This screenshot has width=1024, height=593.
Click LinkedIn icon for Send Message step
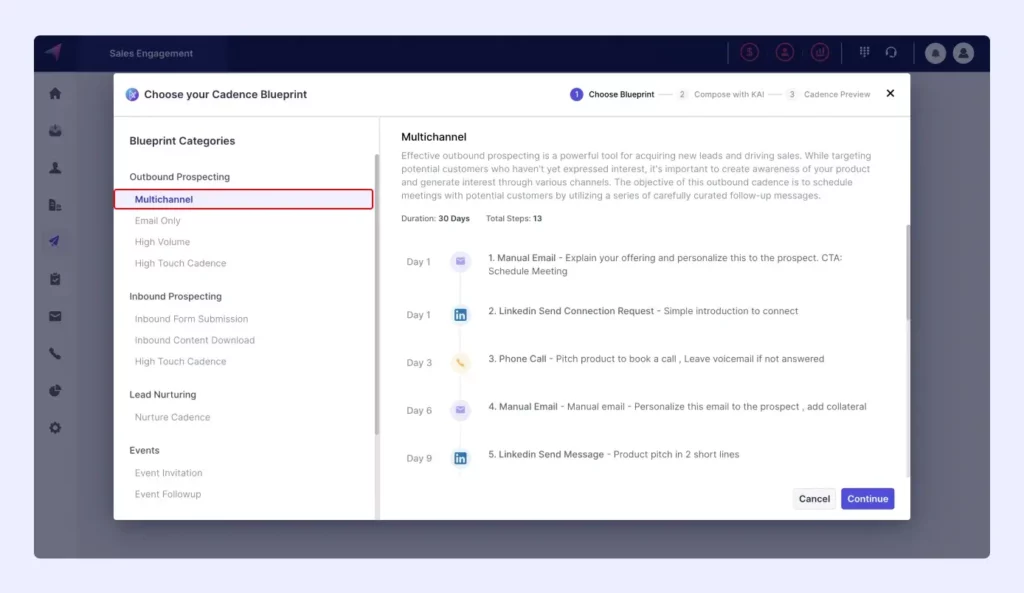(x=460, y=458)
